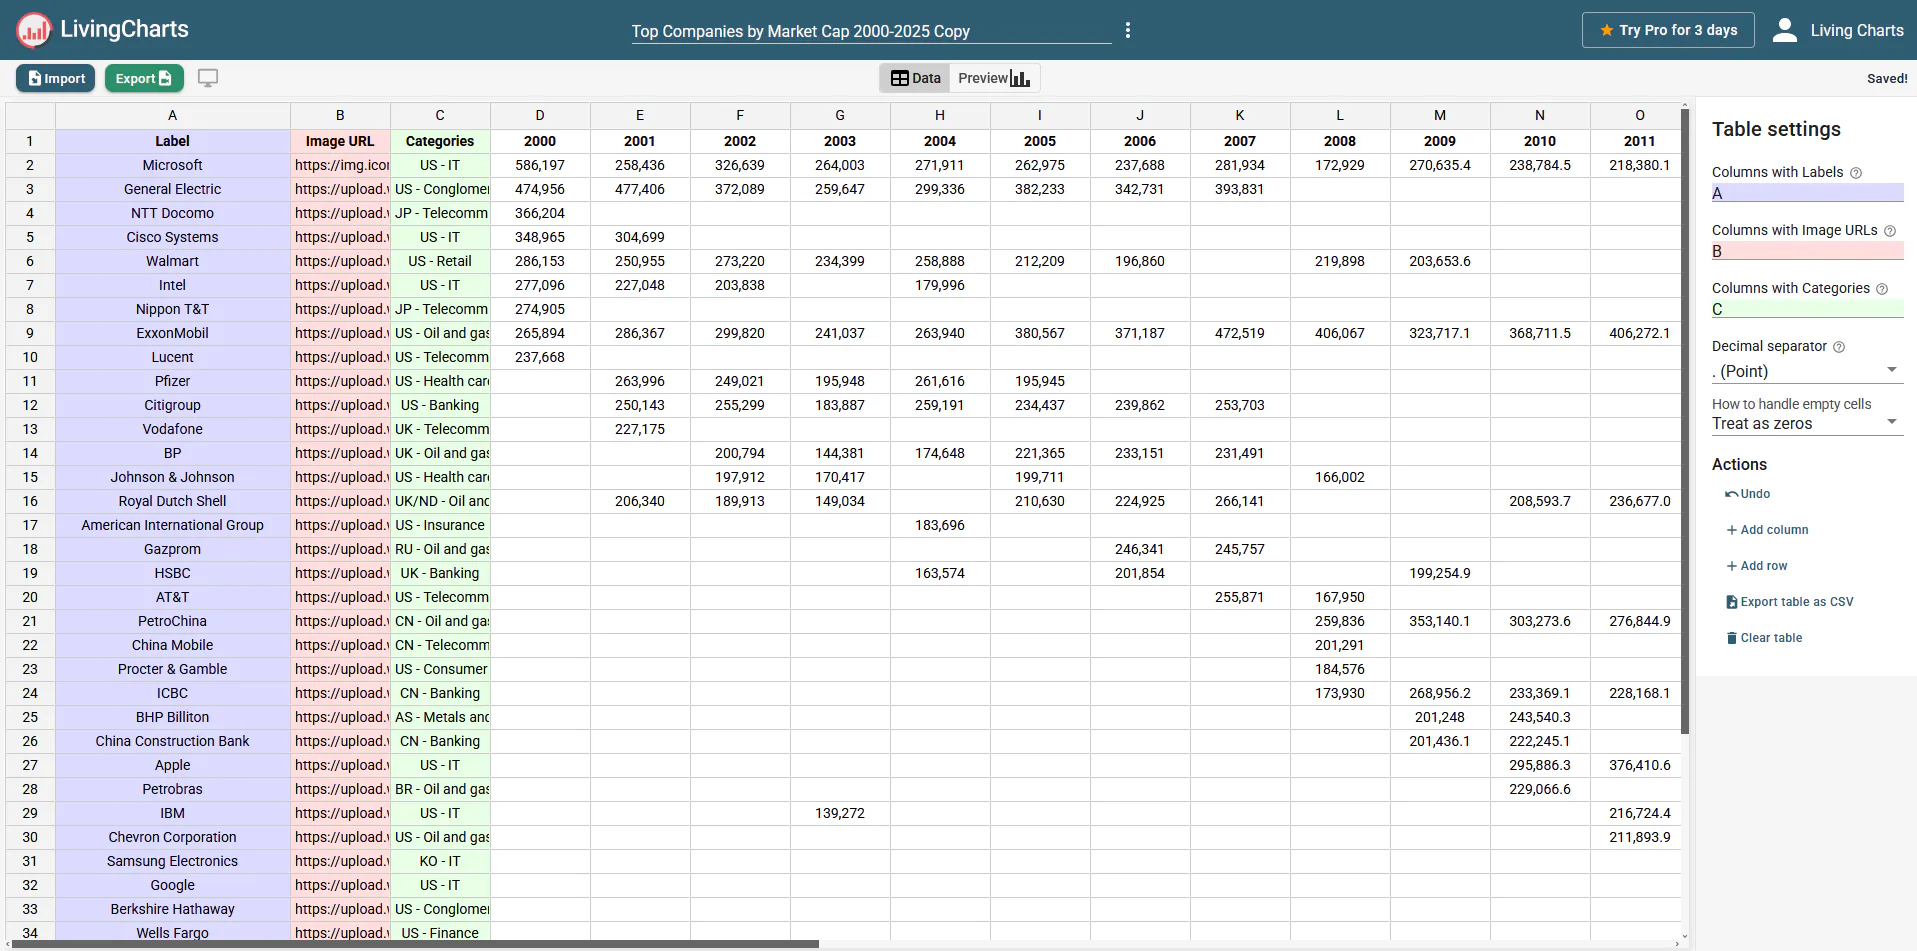The image size is (1917, 951).
Task: Edit the Columns with Labels field
Action: click(1807, 193)
